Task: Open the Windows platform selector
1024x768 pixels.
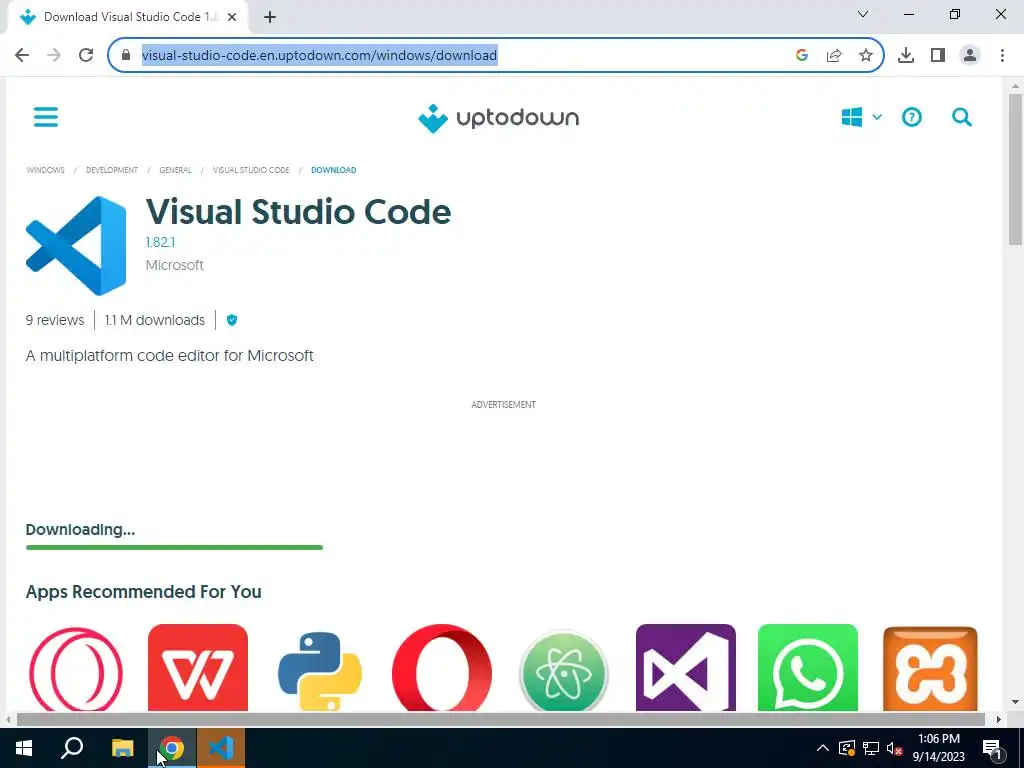Action: pyautogui.click(x=861, y=118)
